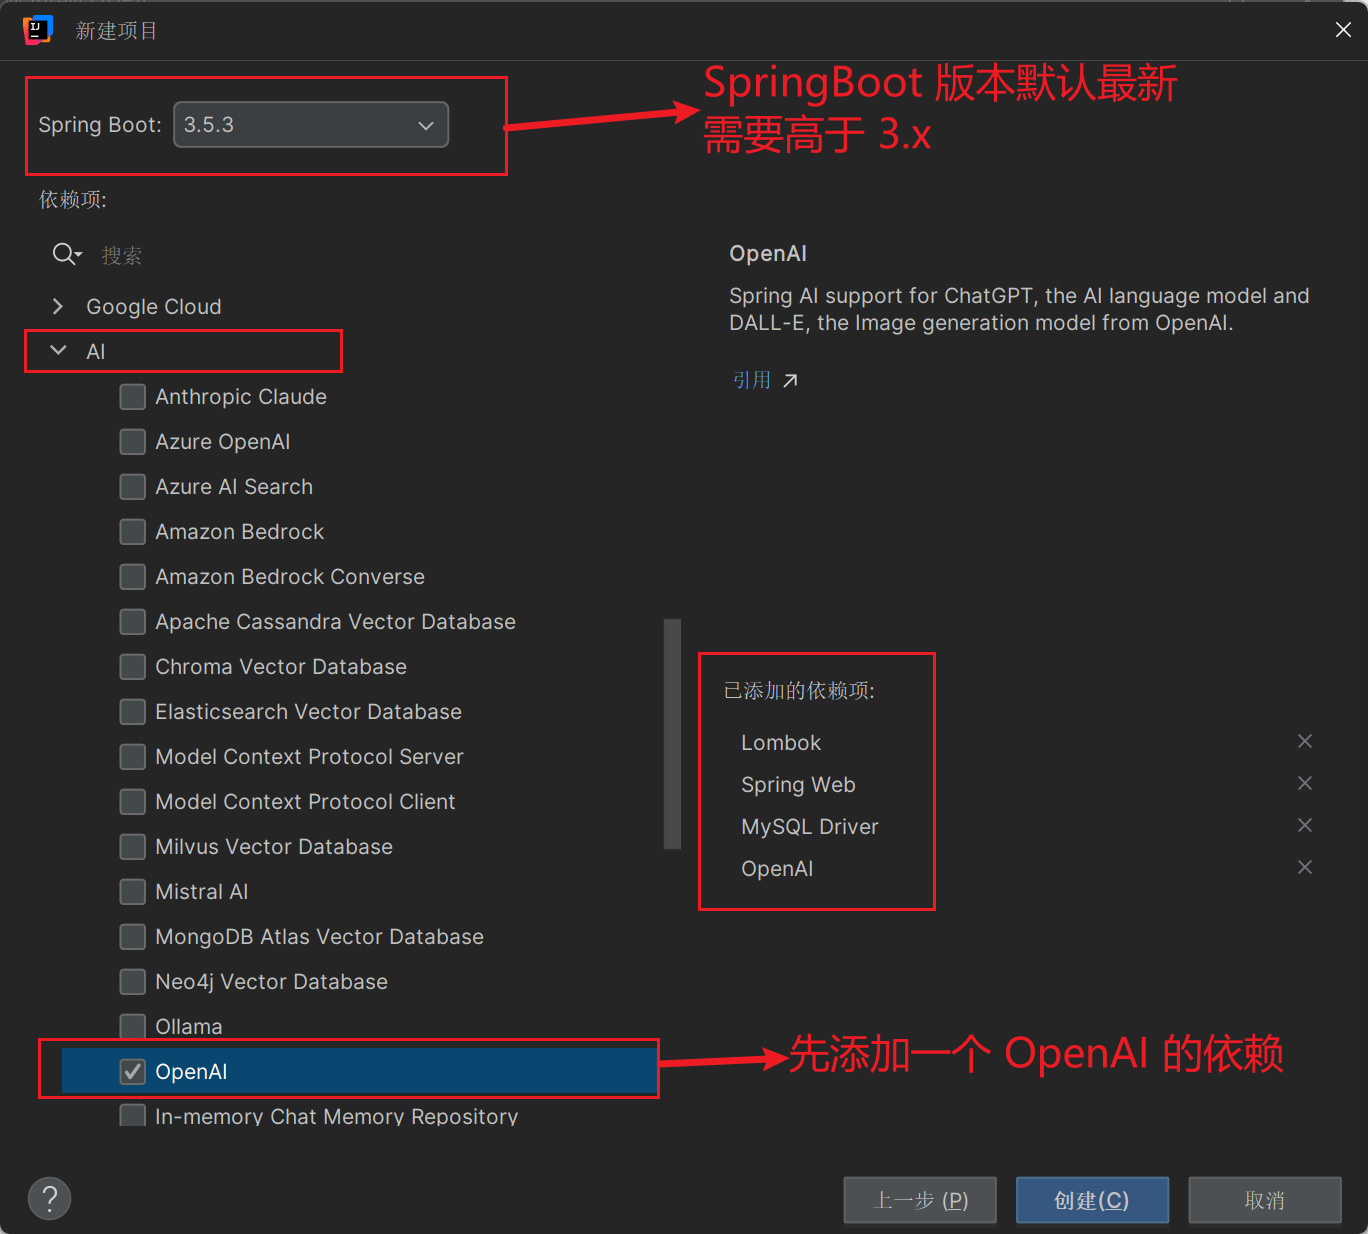
Task: Select Spring Web in added dependencies
Action: click(798, 785)
